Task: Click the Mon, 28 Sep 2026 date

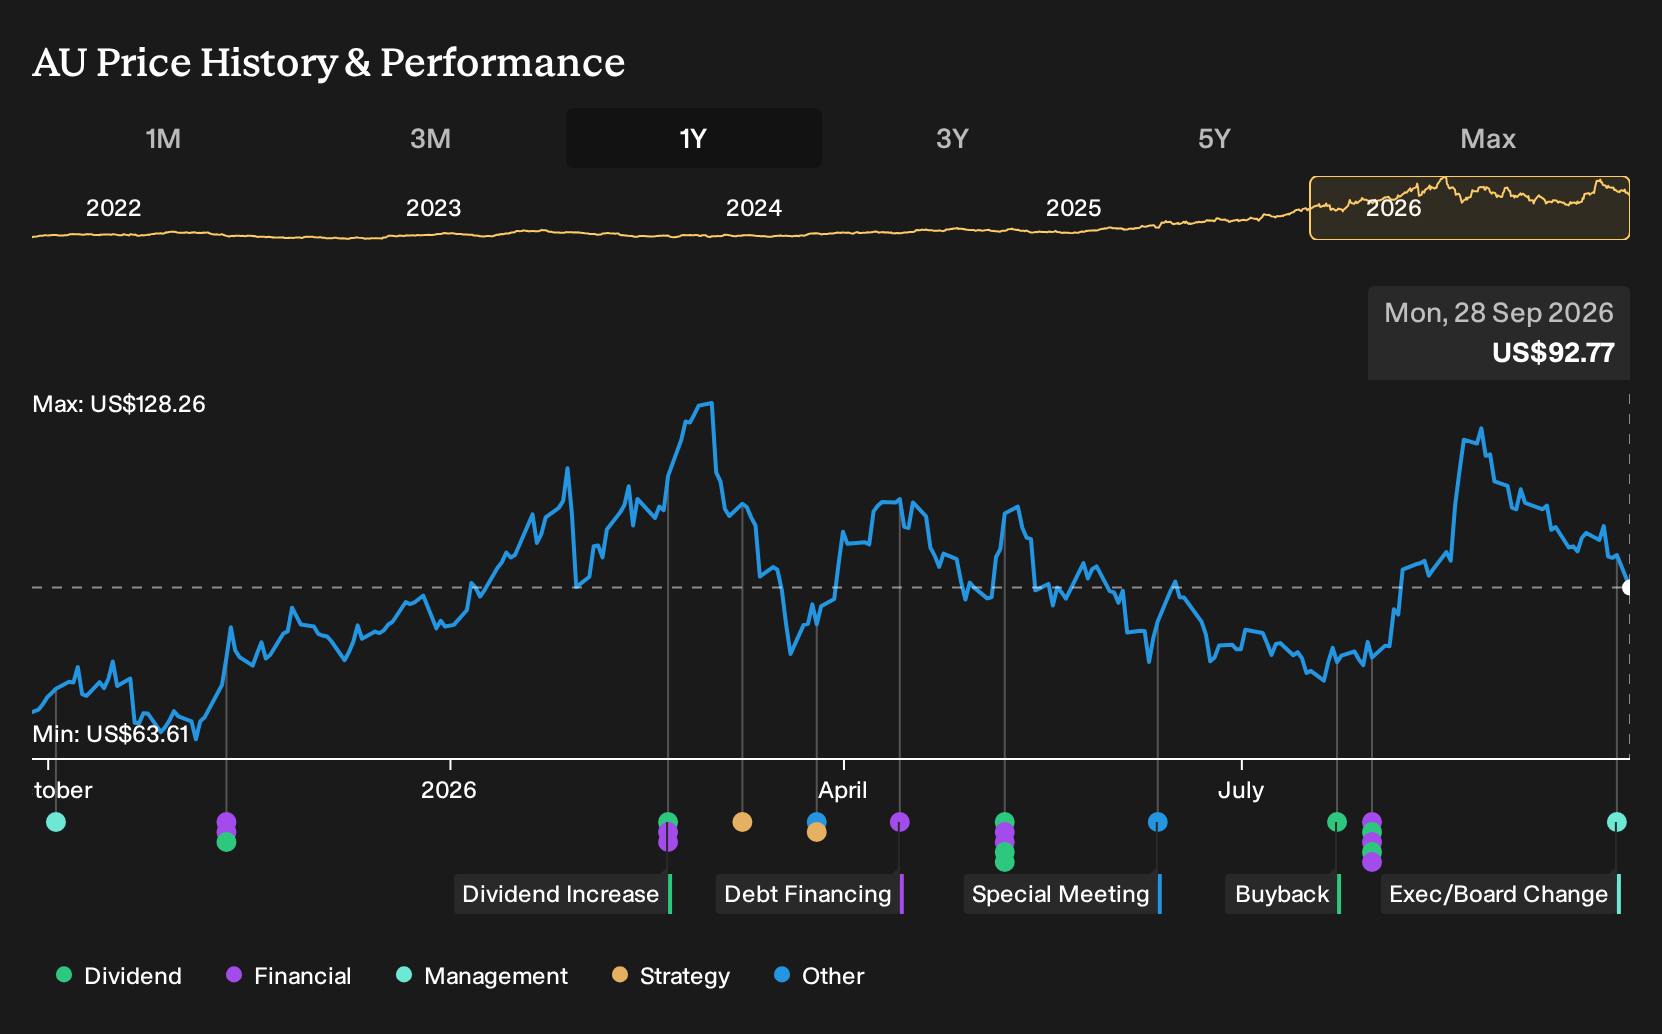Action: coord(1499,313)
